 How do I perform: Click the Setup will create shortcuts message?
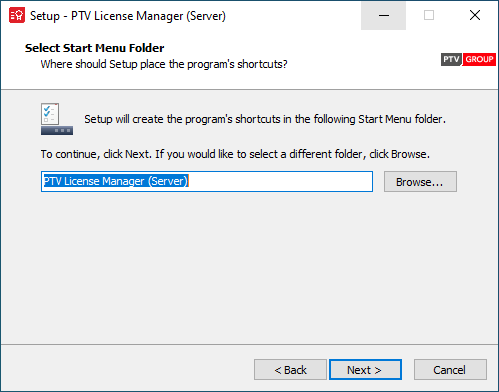[265, 119]
